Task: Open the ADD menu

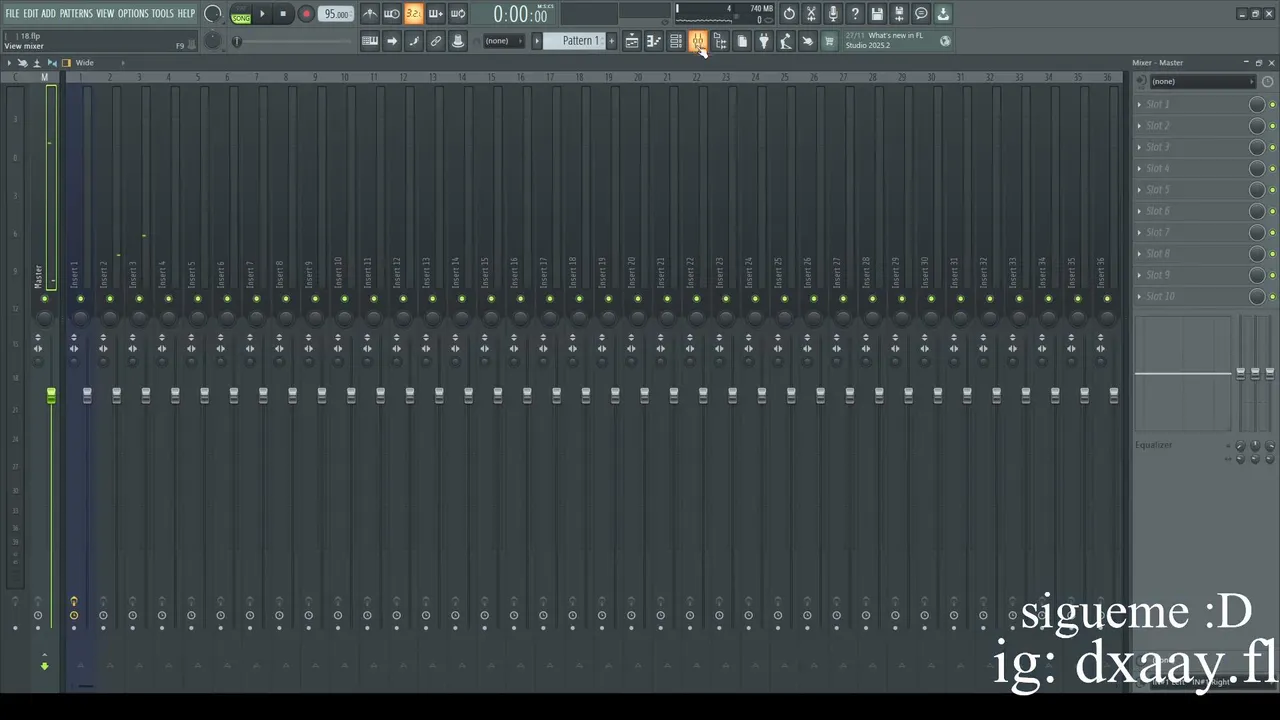Action: point(48,13)
